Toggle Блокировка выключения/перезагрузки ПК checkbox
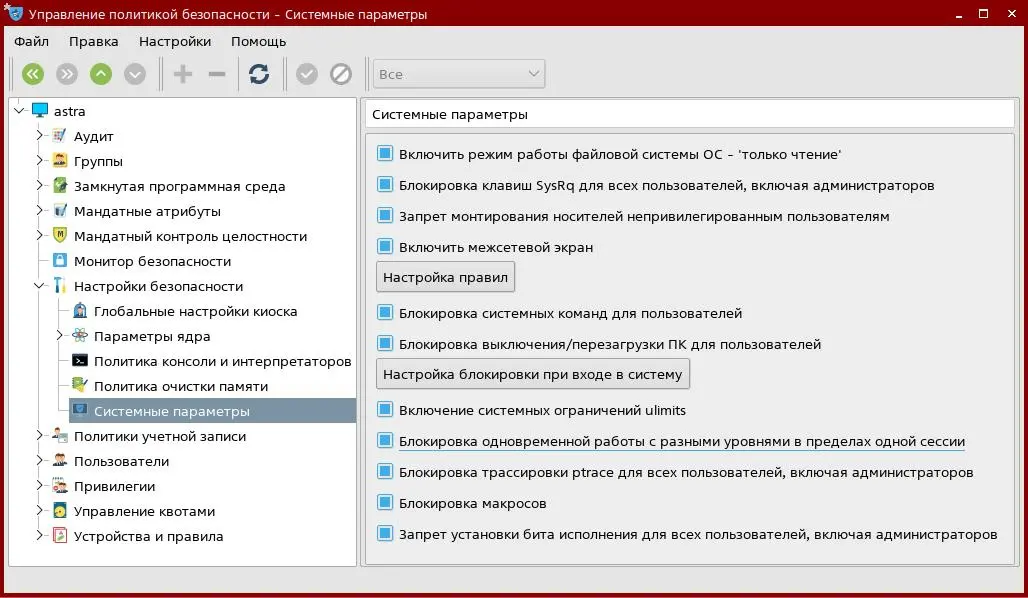 click(x=385, y=343)
